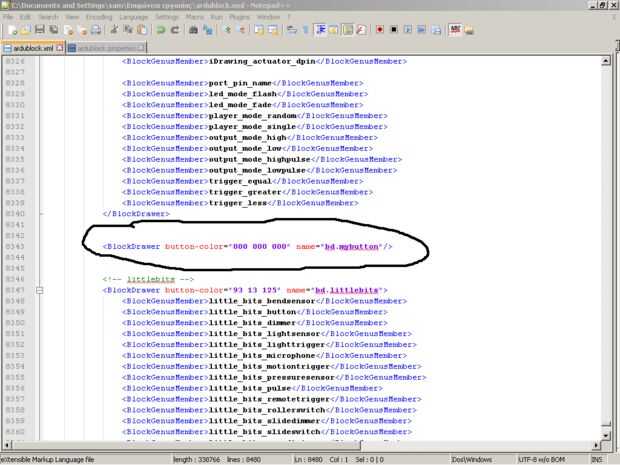
Task: Open the Language menu
Action: [x=134, y=17]
